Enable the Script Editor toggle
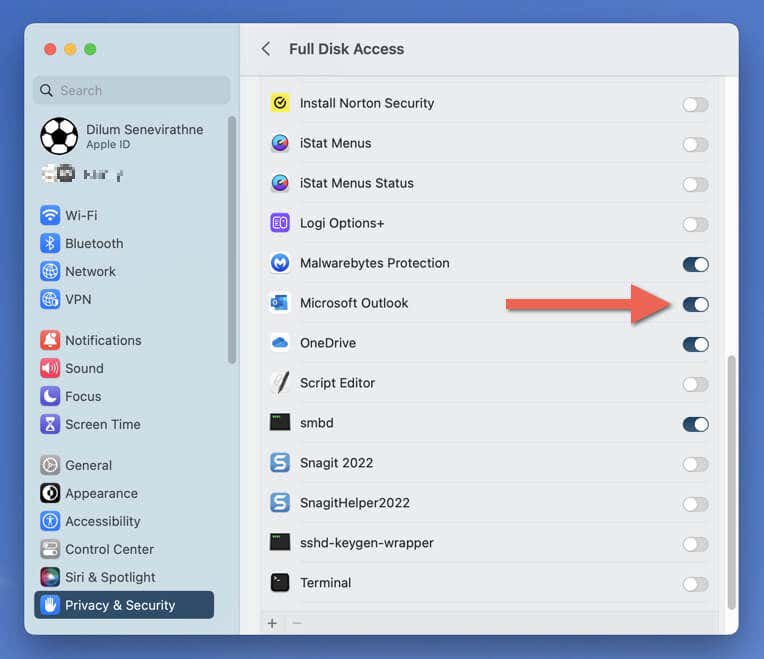Image resolution: width=764 pixels, height=659 pixels. pyautogui.click(x=695, y=384)
